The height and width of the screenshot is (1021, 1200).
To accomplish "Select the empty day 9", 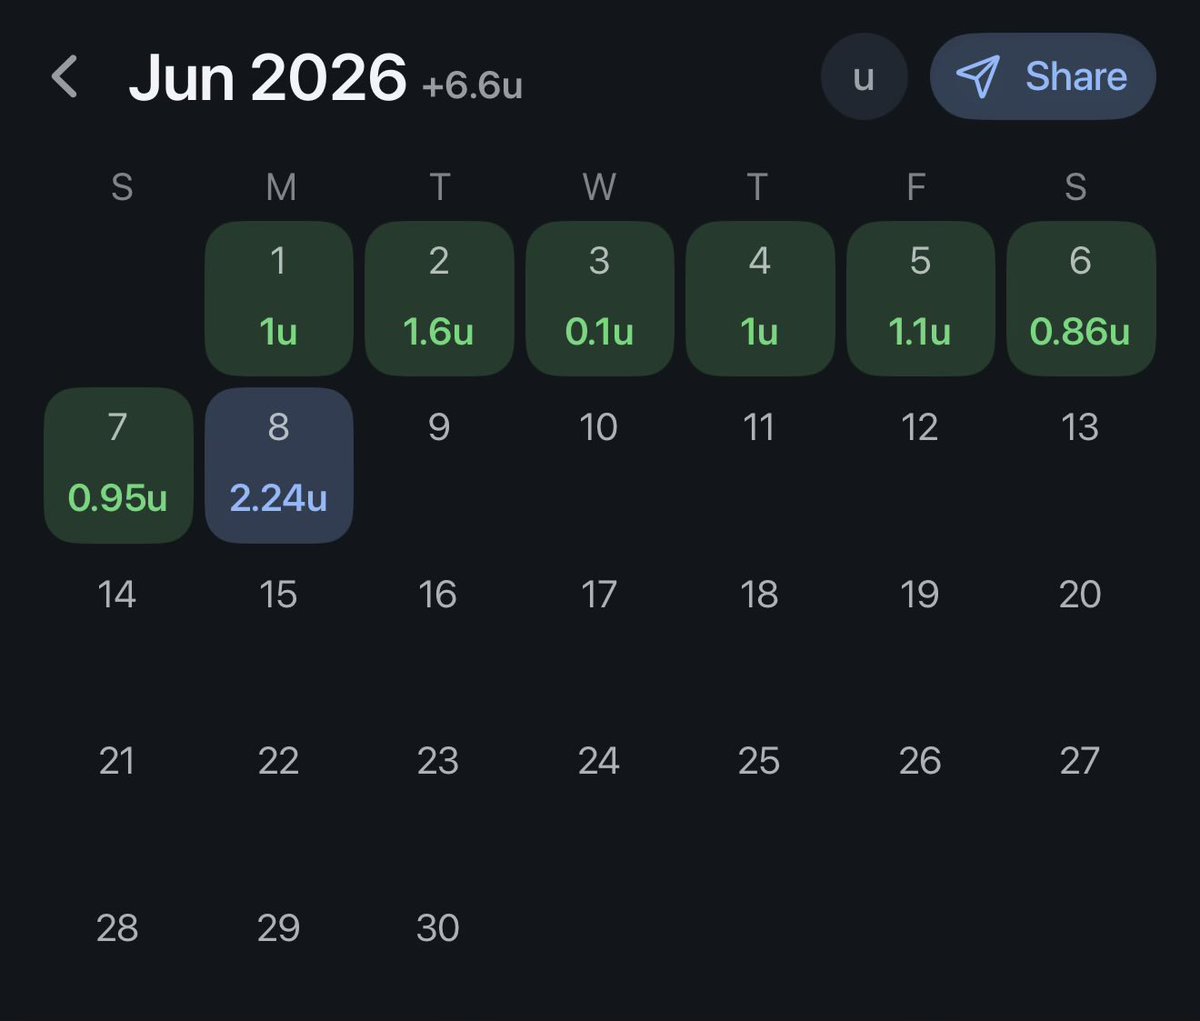I will click(x=439, y=428).
